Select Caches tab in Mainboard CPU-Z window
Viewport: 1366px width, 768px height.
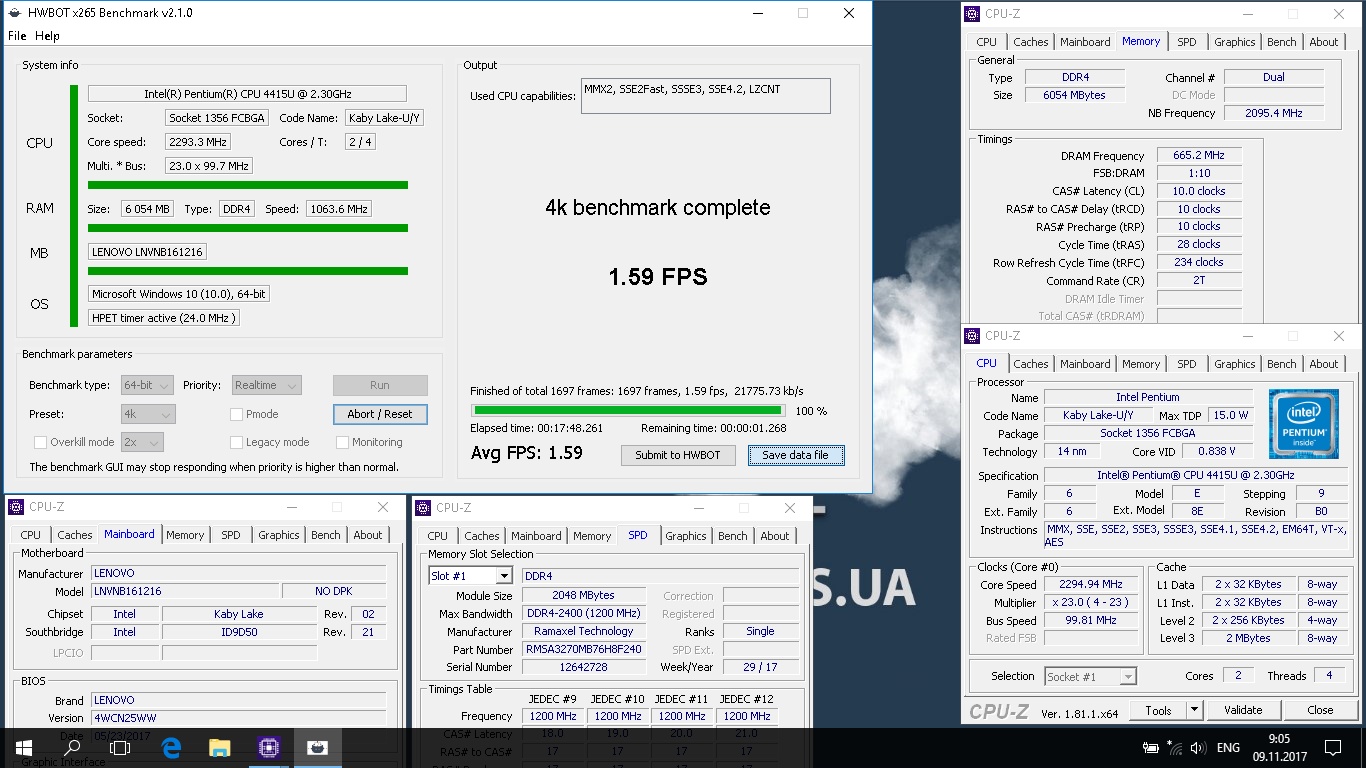tap(74, 535)
